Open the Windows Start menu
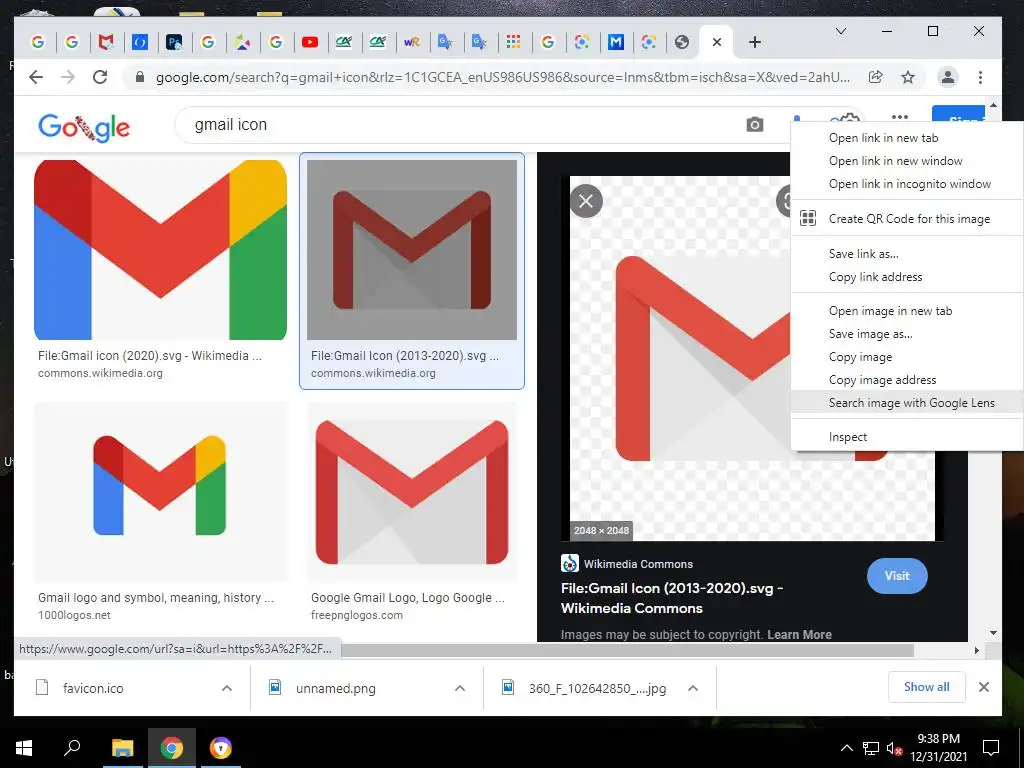 pyautogui.click(x=24, y=748)
